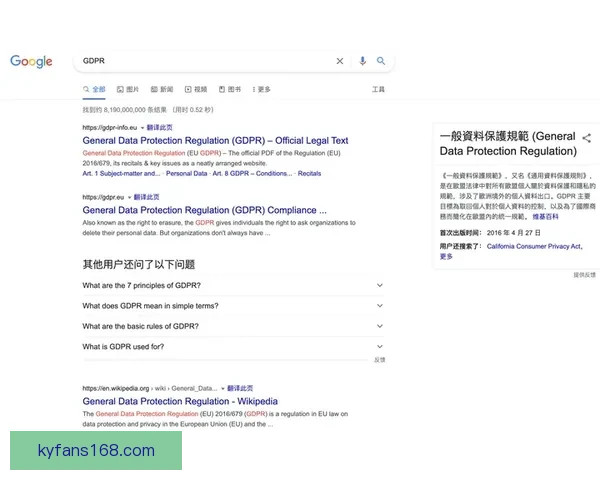Open Art. 8 GDPR Conditions sitelink

coord(252,173)
